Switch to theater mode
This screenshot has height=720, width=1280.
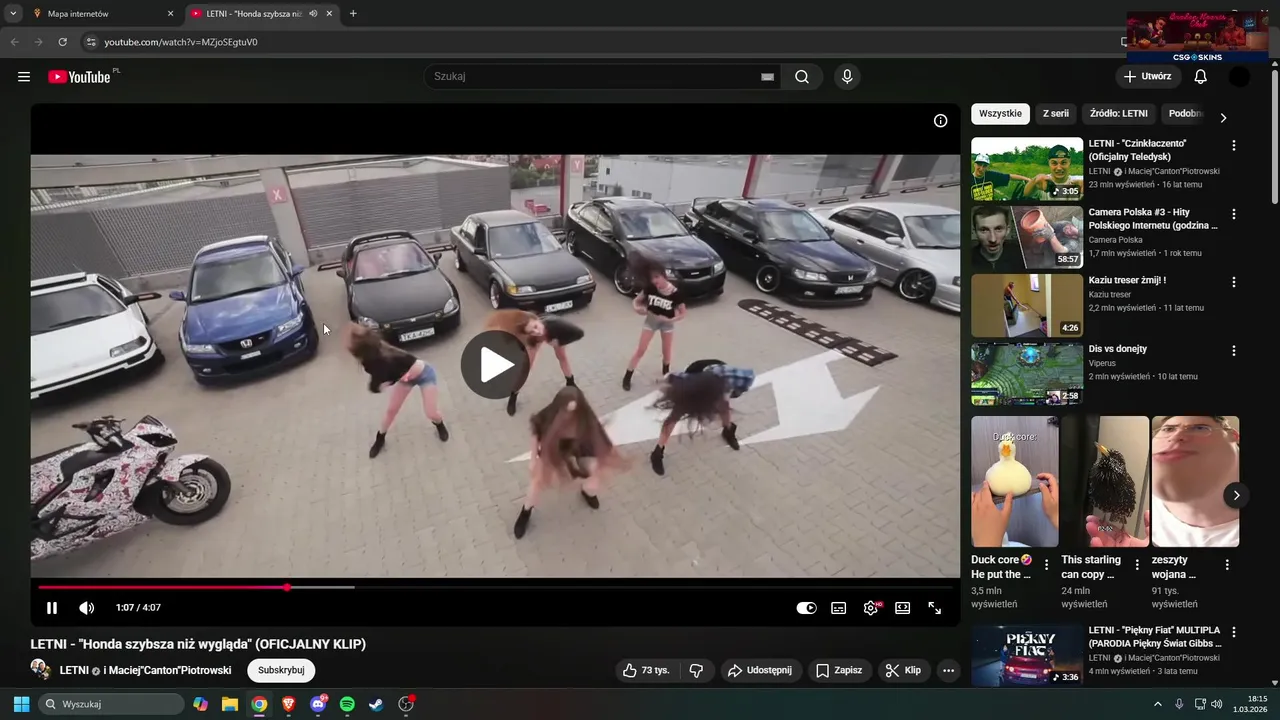tap(903, 608)
